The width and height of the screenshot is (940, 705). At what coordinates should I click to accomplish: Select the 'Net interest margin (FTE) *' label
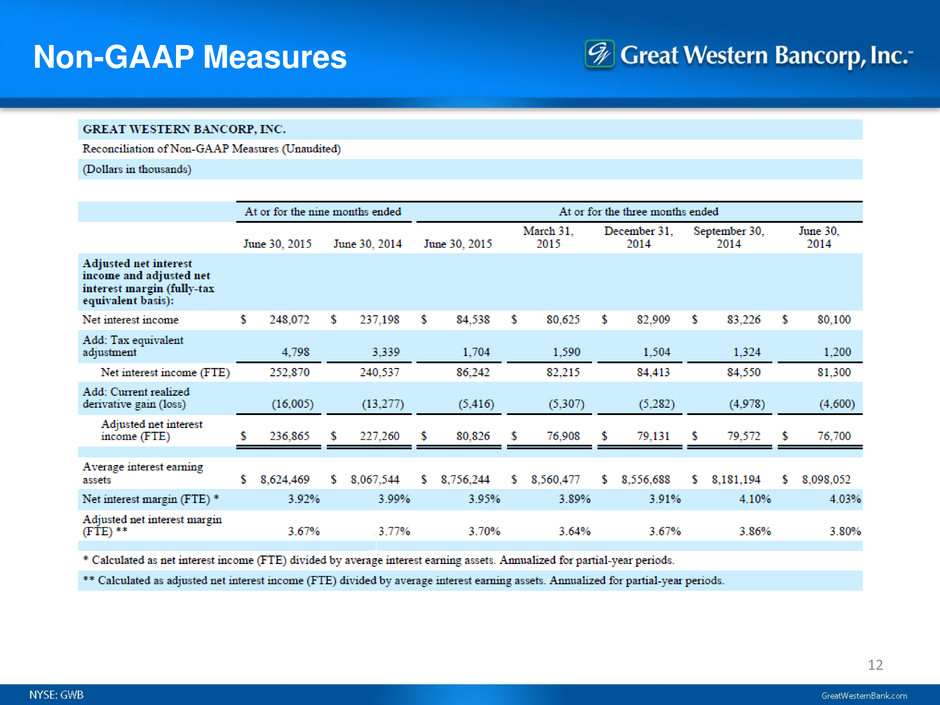click(150, 499)
